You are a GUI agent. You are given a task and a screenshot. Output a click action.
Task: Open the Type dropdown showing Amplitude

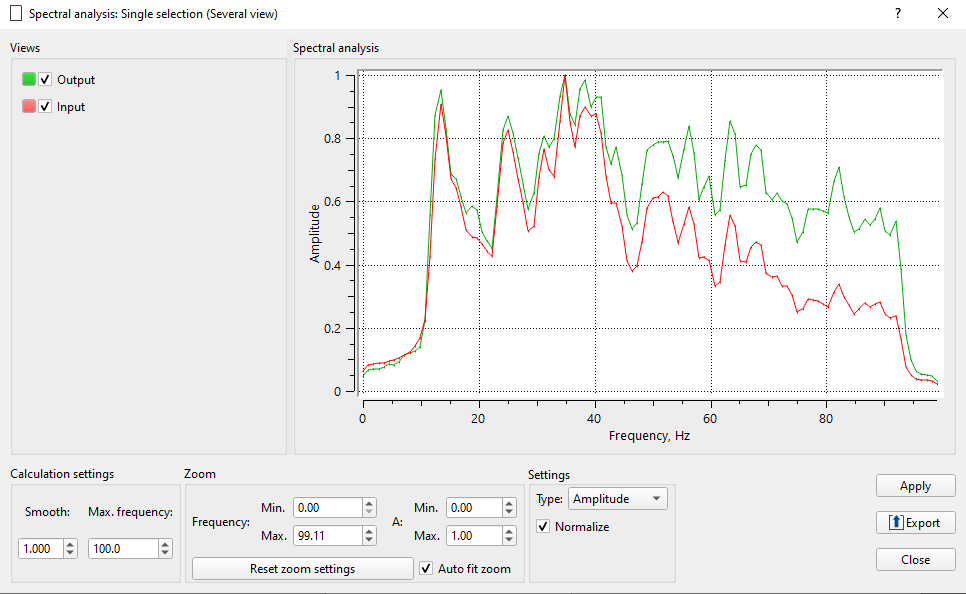pos(617,498)
